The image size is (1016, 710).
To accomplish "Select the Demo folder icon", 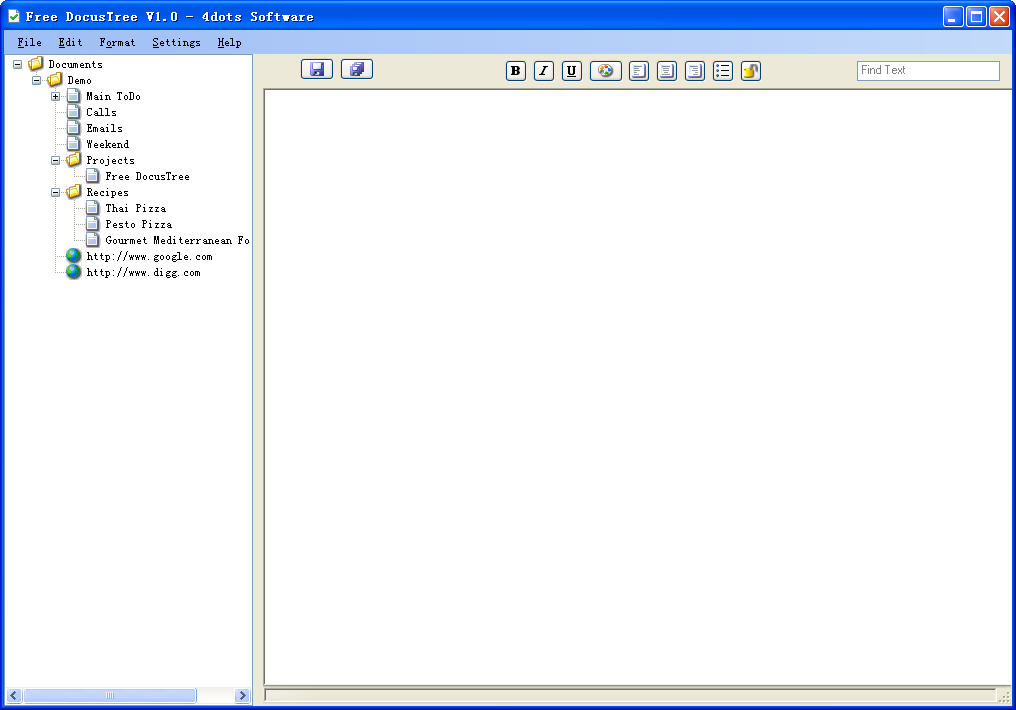I will [54, 80].
